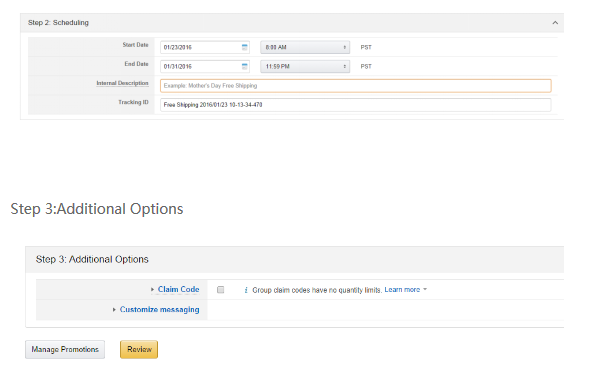Click into the Internal Description text field
Viewport: 601px width, 375px height.
tap(356, 86)
